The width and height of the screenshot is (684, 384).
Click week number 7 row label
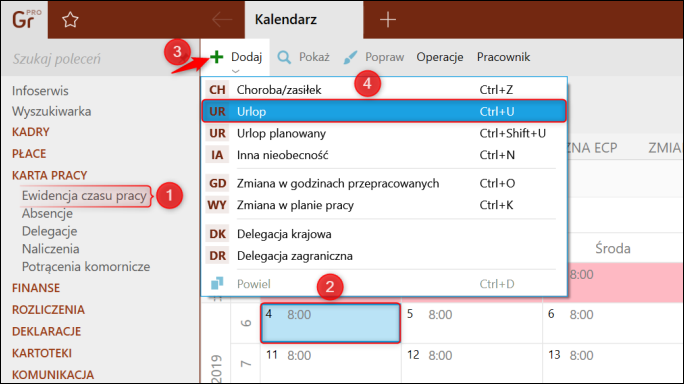click(x=246, y=363)
